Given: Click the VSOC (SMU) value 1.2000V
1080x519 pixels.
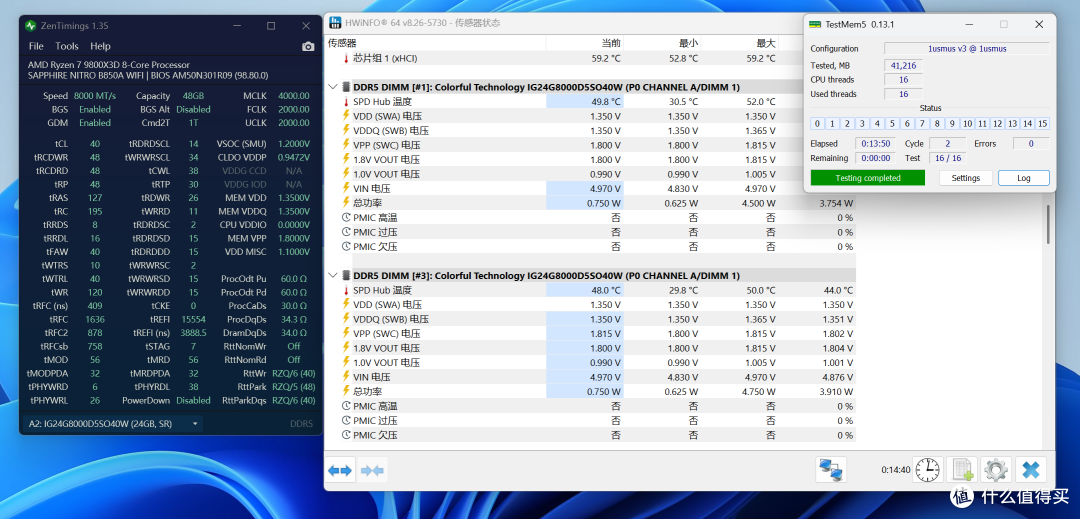Looking at the screenshot, I should (x=293, y=144).
